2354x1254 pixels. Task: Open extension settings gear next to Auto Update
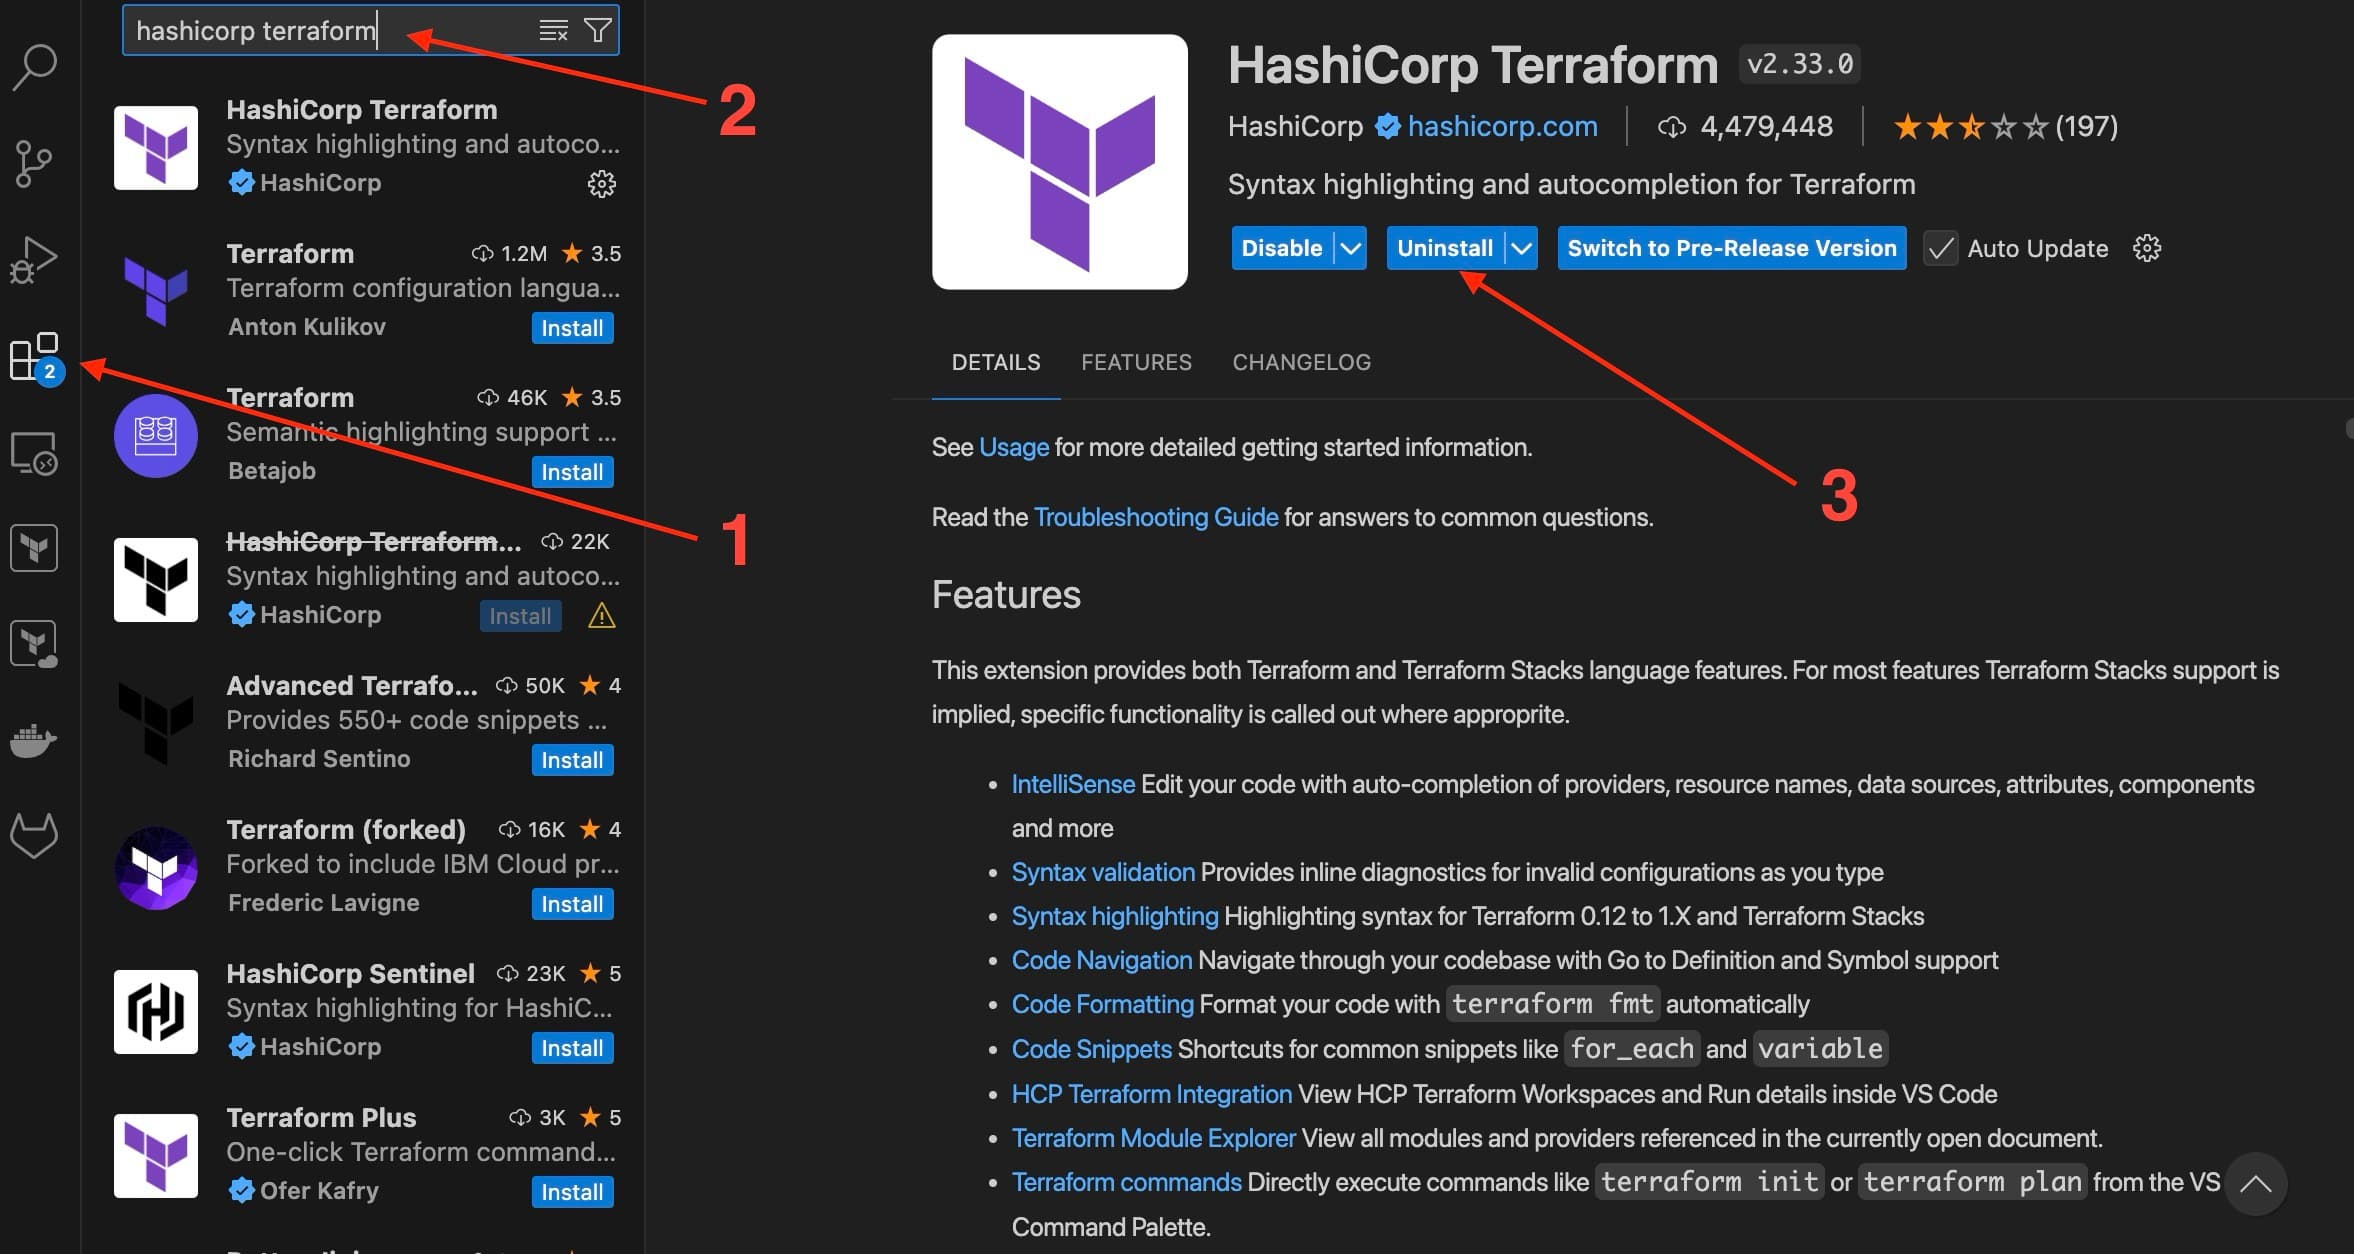2147,248
